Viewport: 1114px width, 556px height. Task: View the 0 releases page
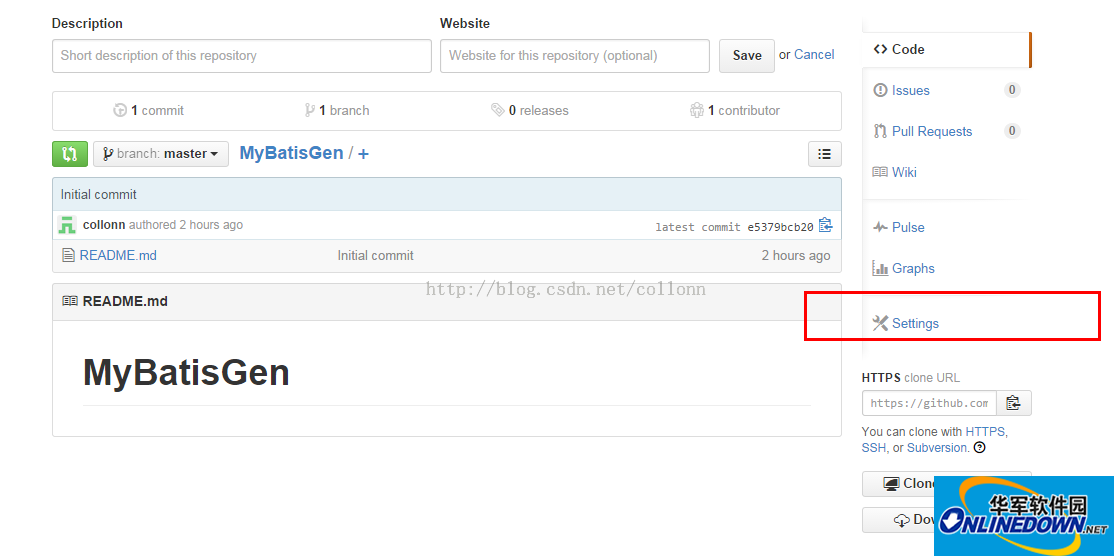530,110
